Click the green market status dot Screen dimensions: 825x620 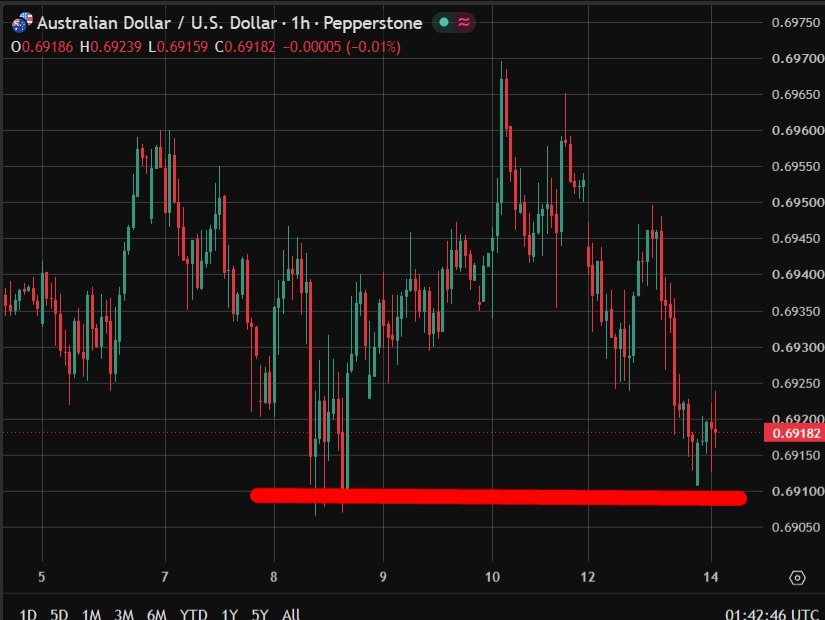pyautogui.click(x=444, y=22)
